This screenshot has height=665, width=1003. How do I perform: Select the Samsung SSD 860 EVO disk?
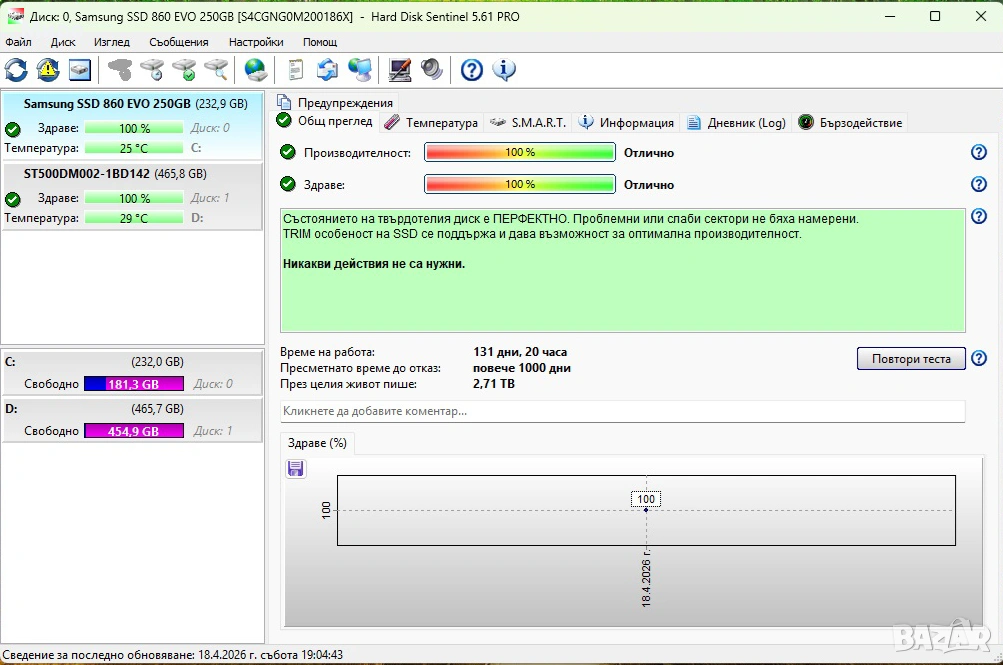[107, 103]
